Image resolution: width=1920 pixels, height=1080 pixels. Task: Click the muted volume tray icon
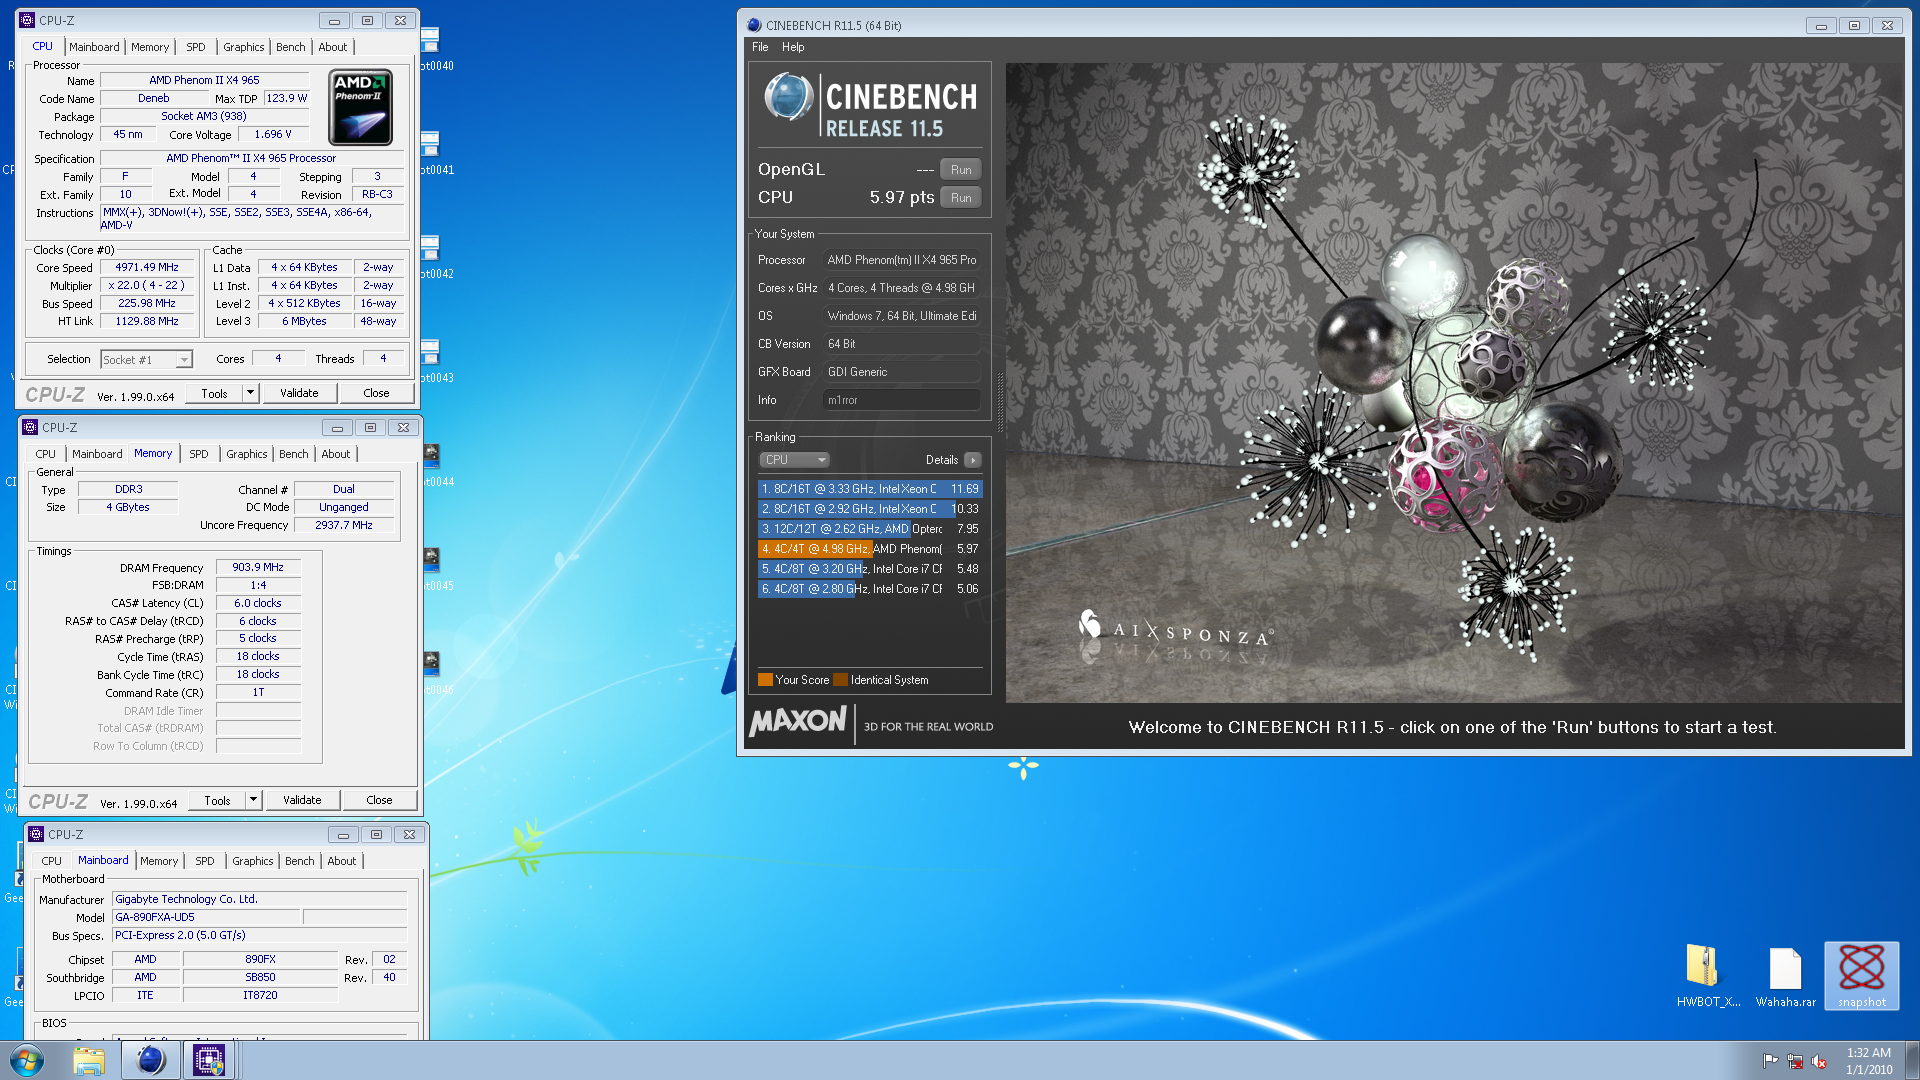1819,1061
